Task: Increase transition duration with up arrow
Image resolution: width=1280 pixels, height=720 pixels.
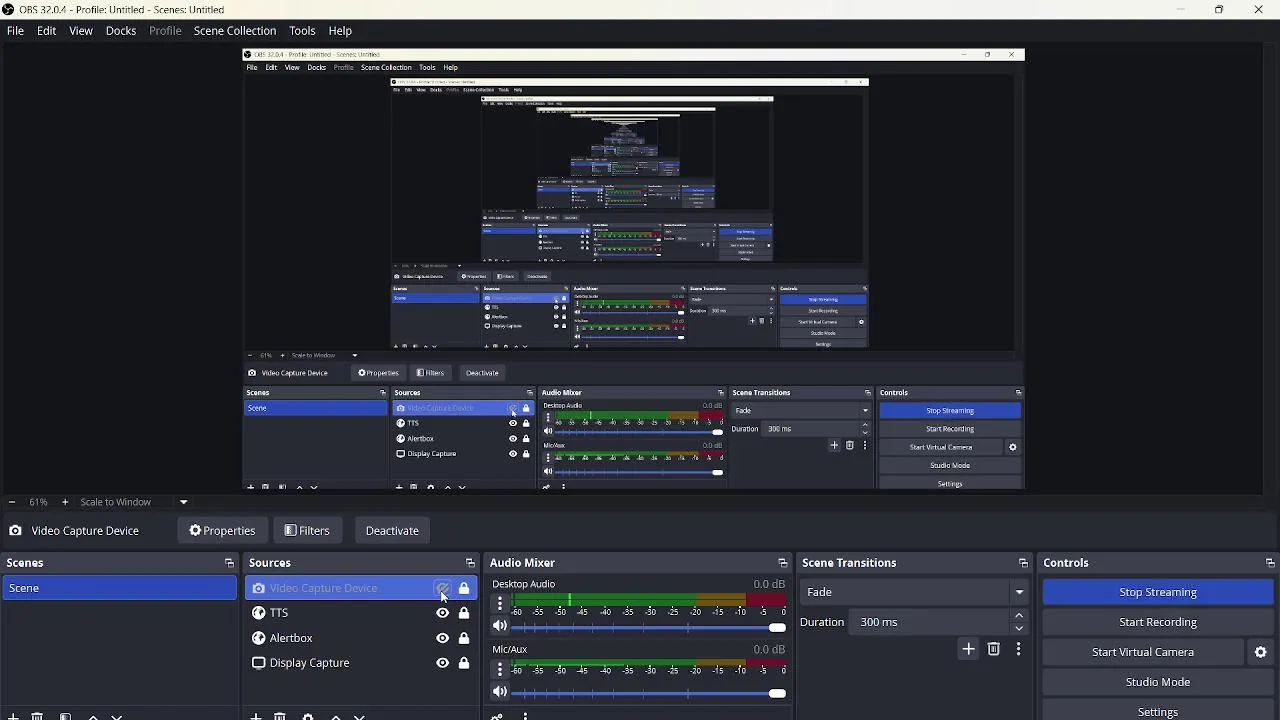Action: 1019,616
